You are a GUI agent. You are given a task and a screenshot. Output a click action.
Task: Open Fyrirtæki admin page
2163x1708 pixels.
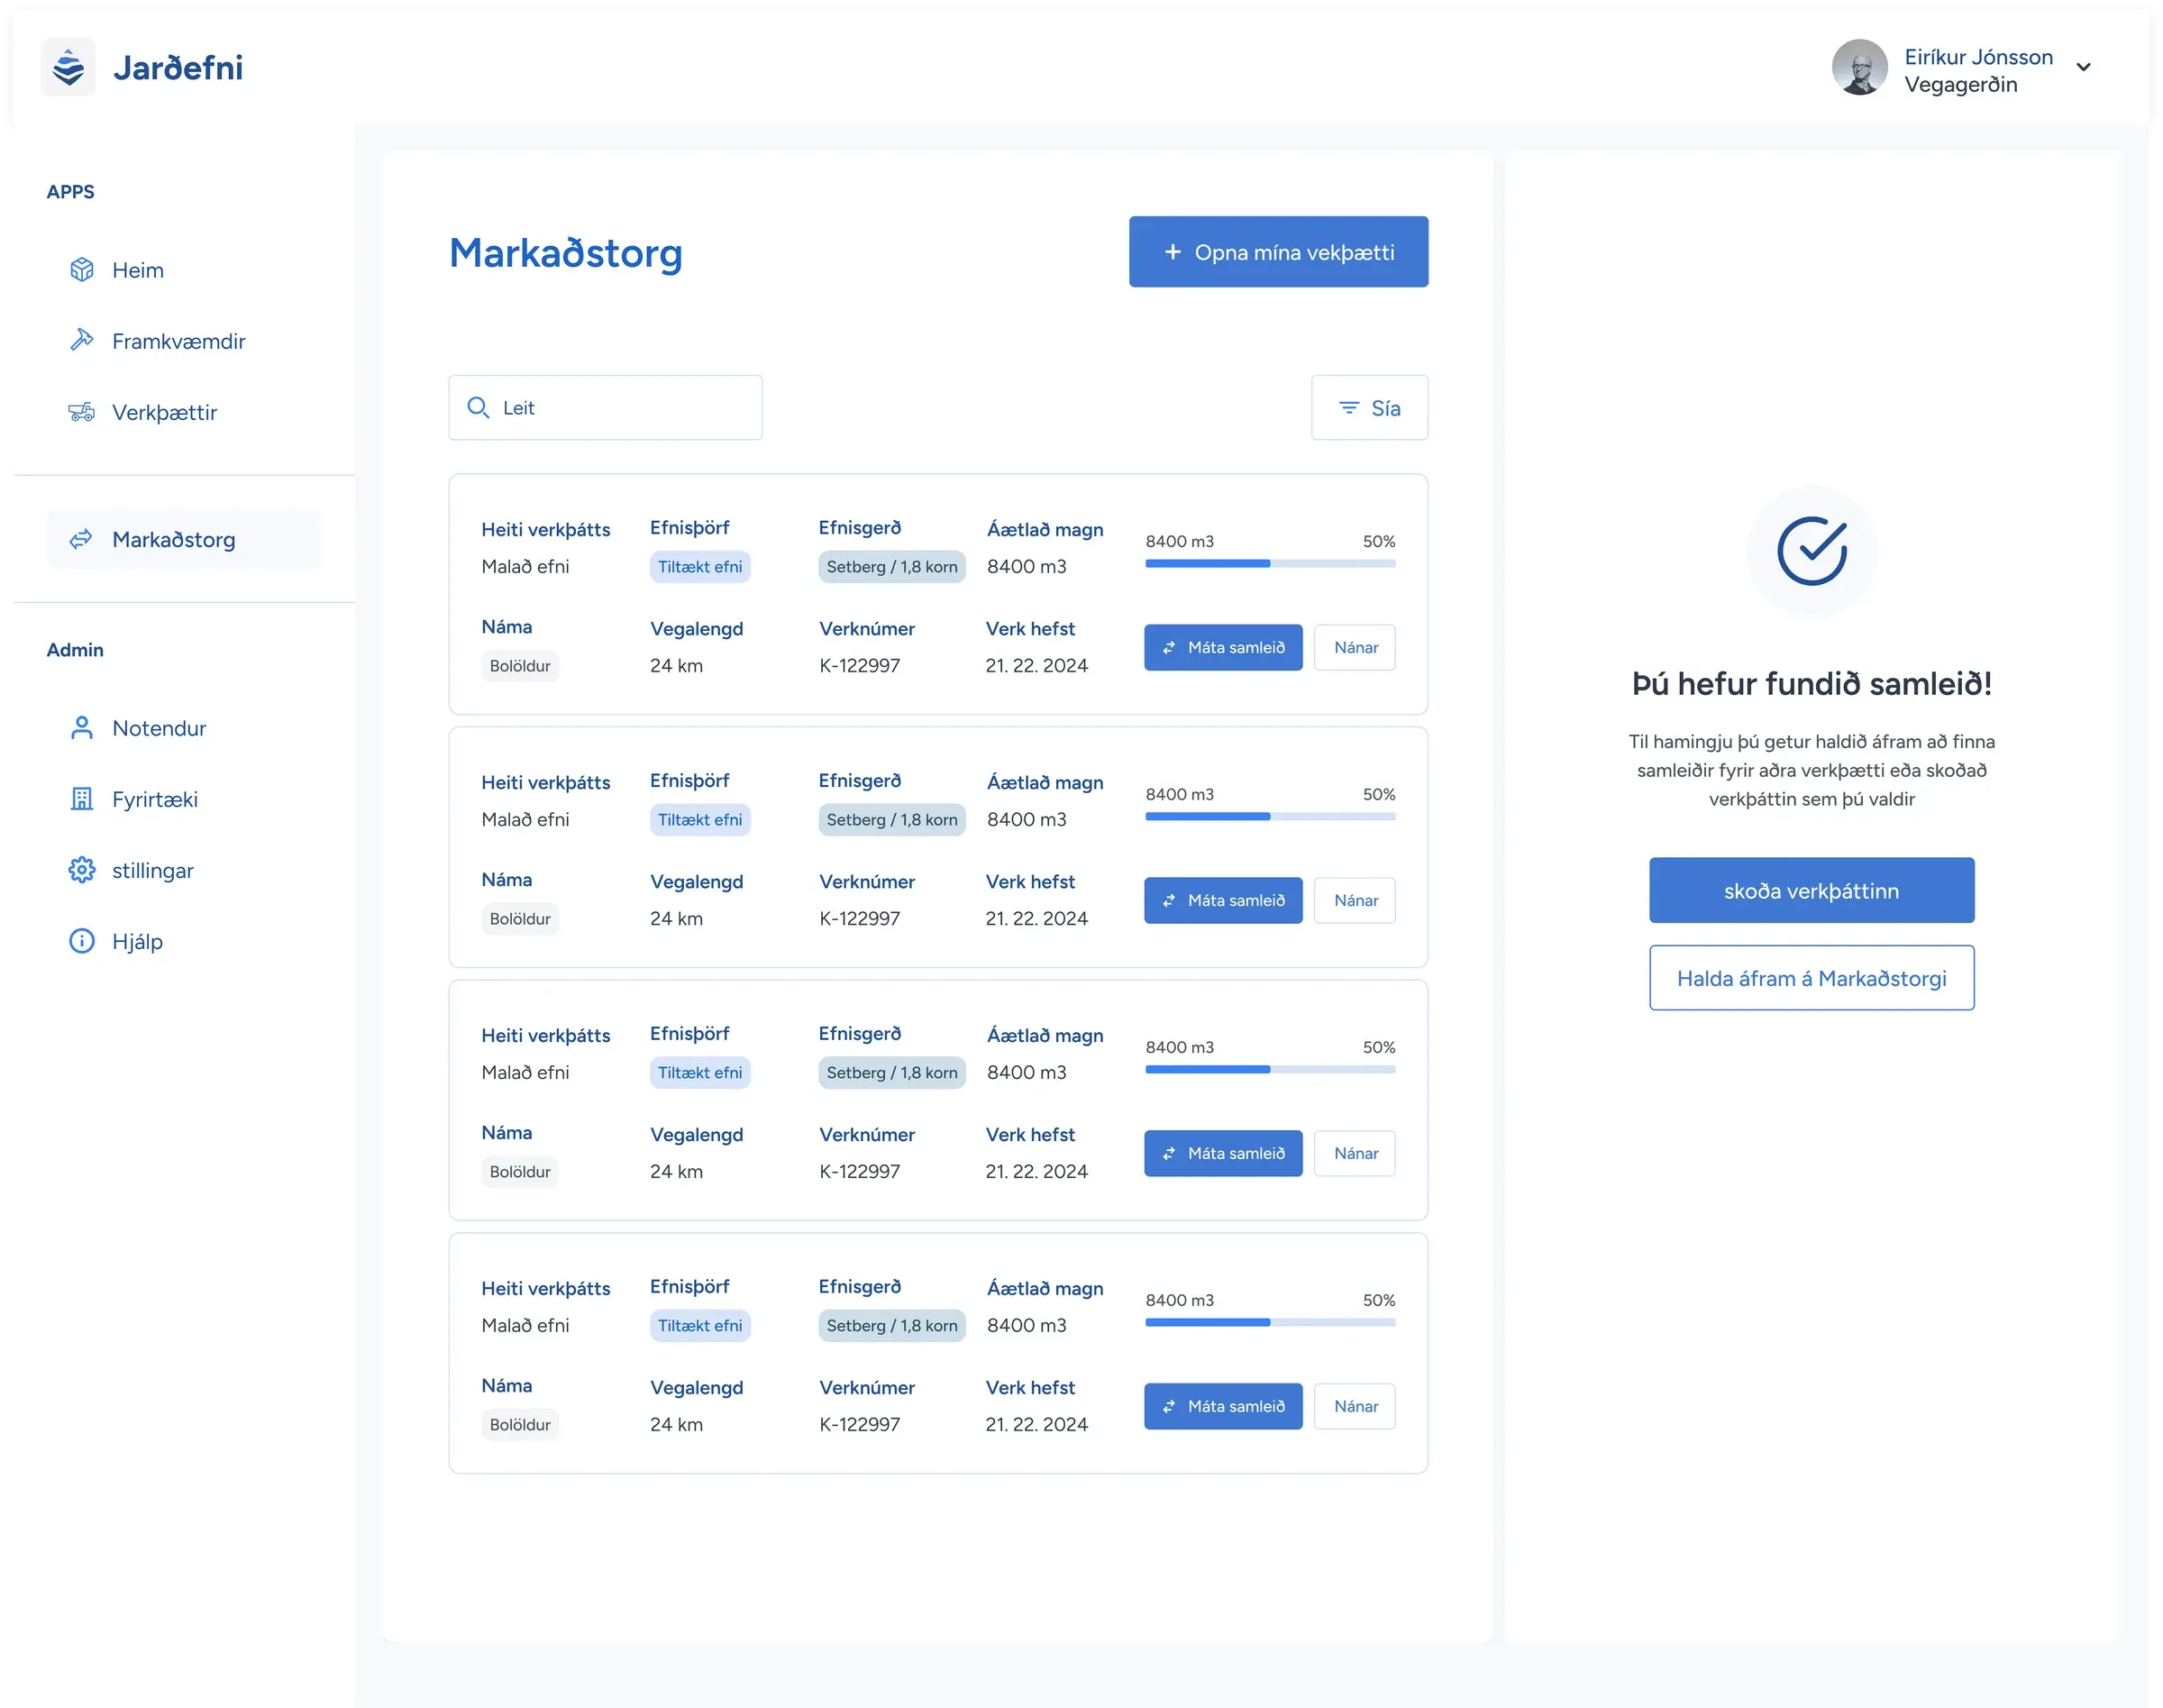coord(155,799)
